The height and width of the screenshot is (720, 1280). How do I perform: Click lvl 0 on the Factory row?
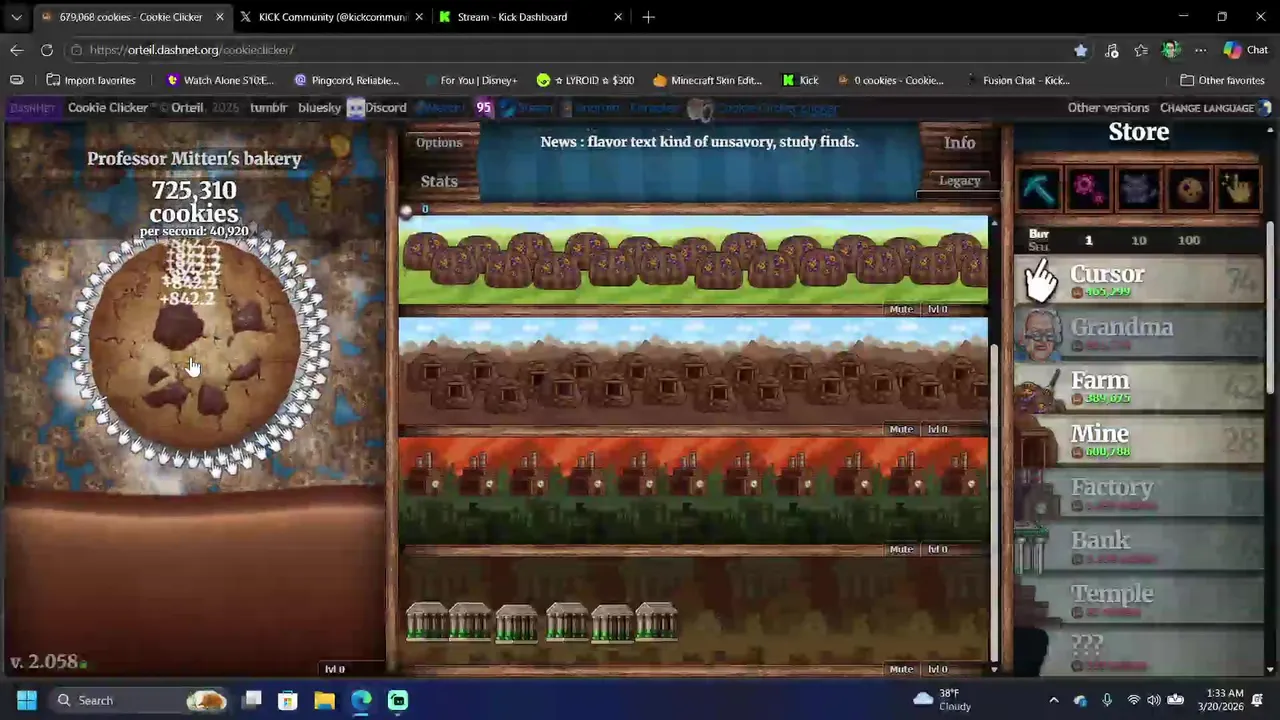click(937, 549)
